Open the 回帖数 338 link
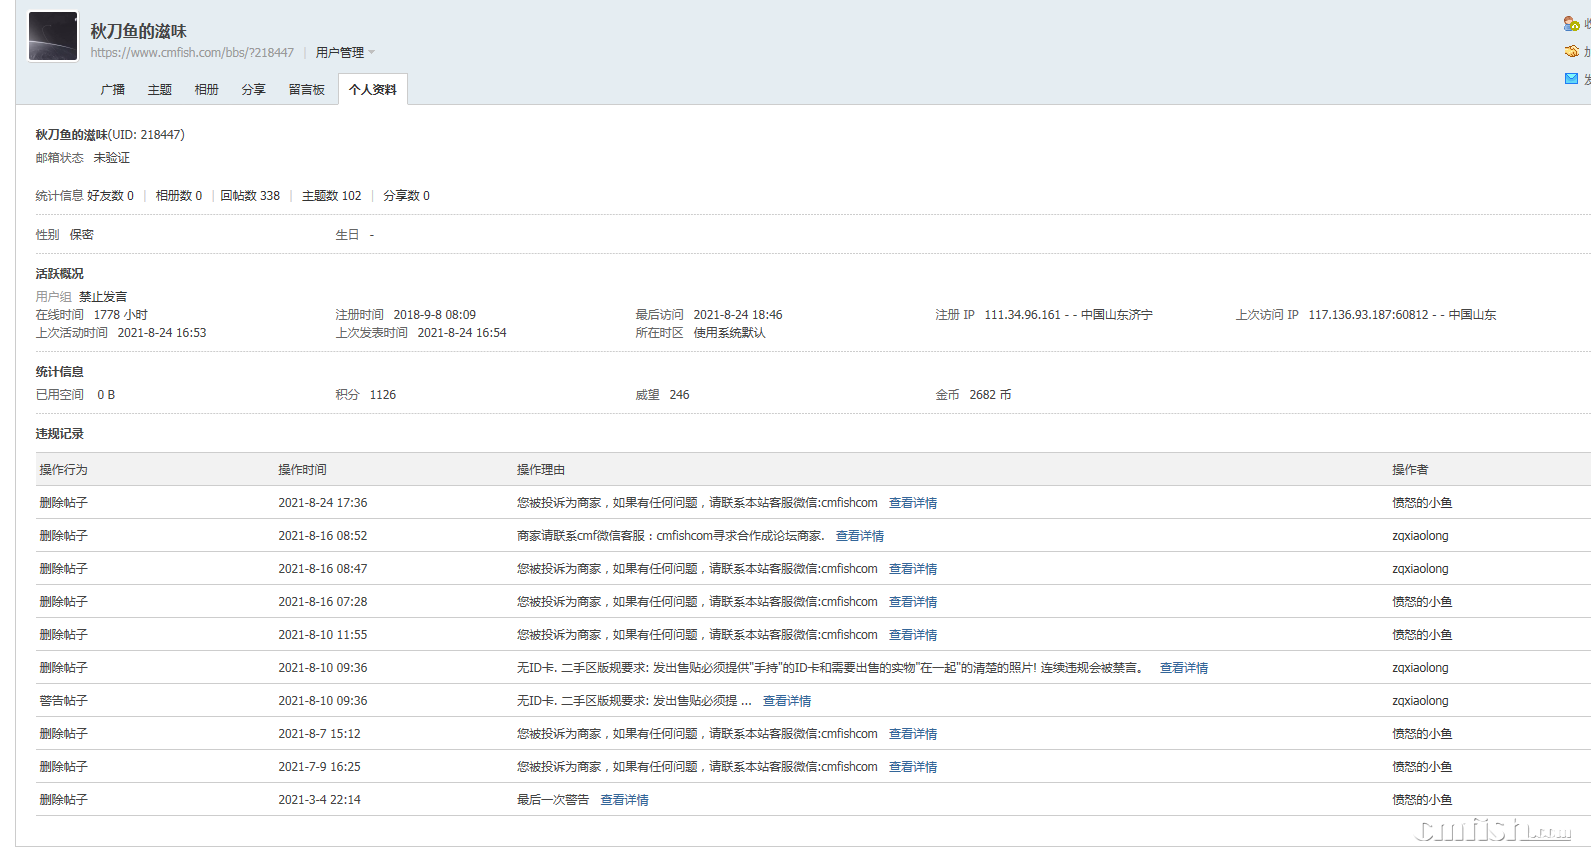Viewport: 1591px width, 852px height. click(x=250, y=196)
